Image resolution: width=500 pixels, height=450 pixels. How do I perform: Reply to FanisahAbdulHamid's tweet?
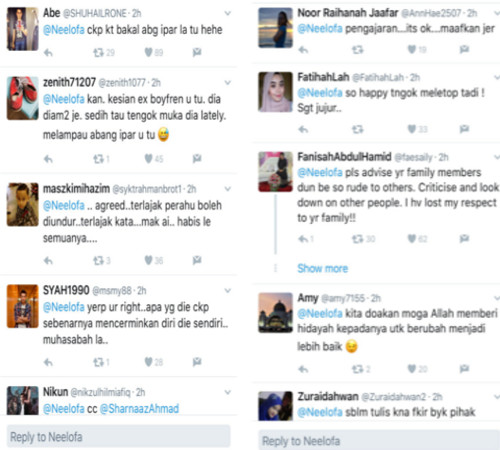click(306, 239)
